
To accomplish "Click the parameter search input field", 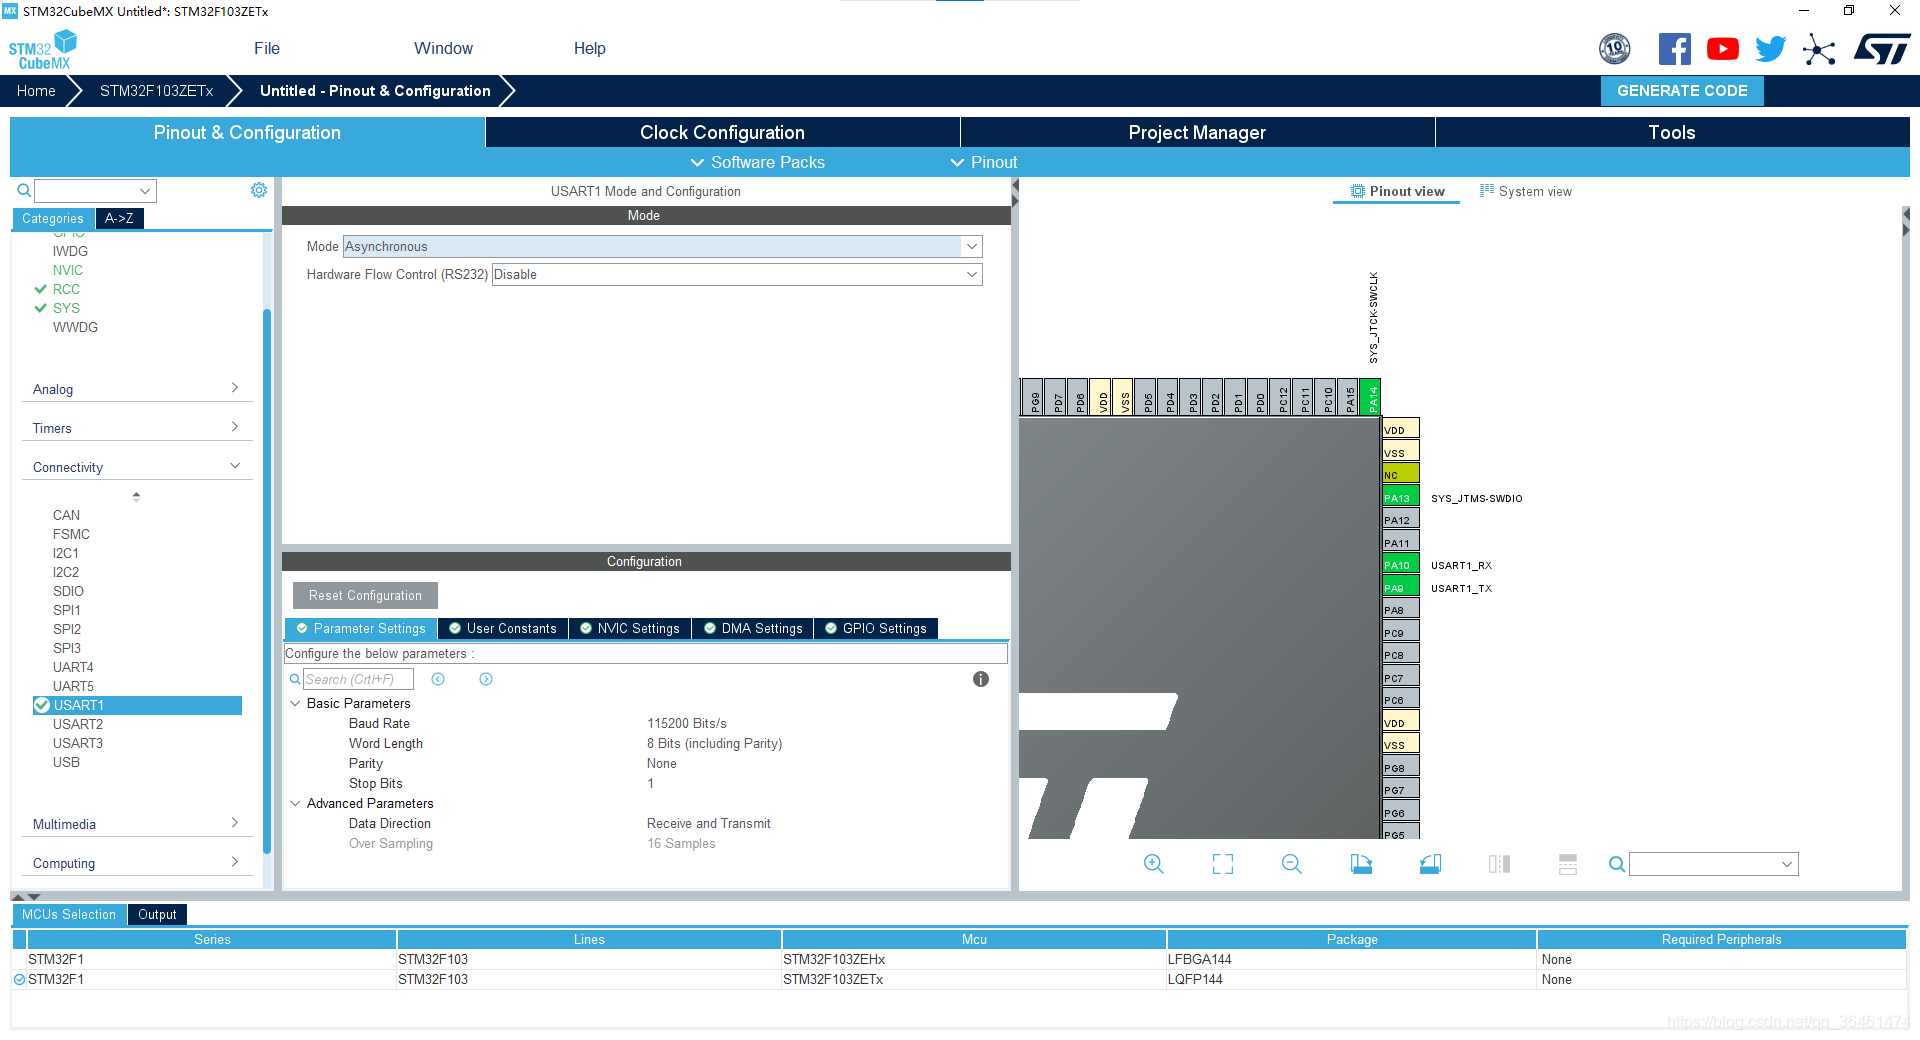I will coord(358,679).
